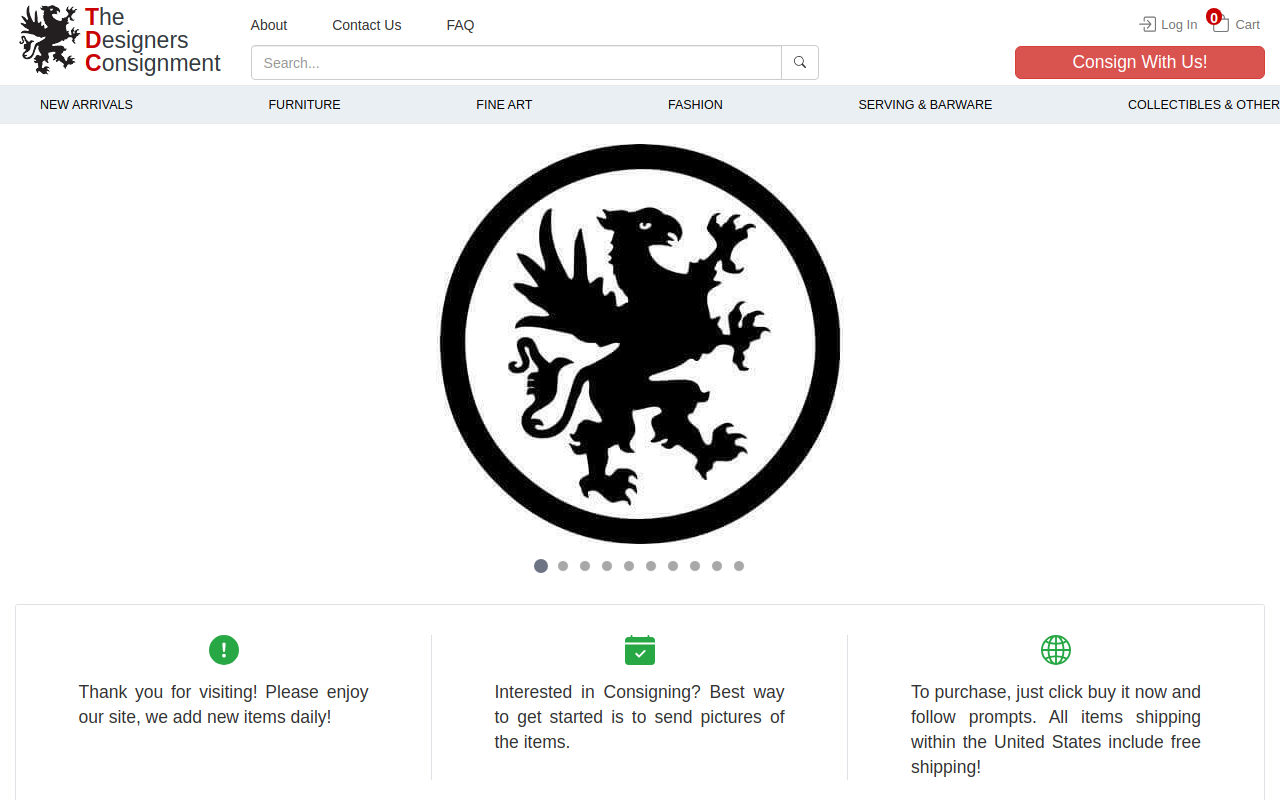Open the About page link
Screen dimensions: 1280x800
point(269,25)
